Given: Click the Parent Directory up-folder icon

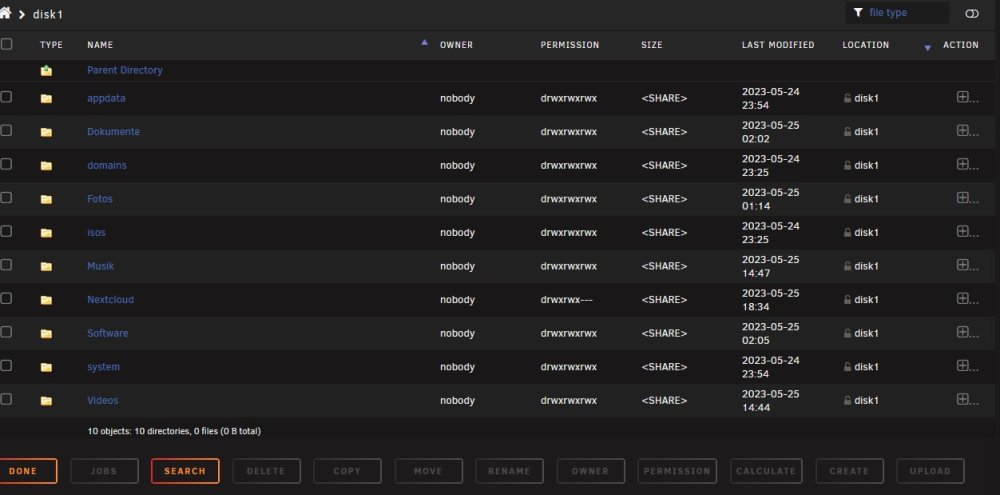Looking at the screenshot, I should 46,71.
